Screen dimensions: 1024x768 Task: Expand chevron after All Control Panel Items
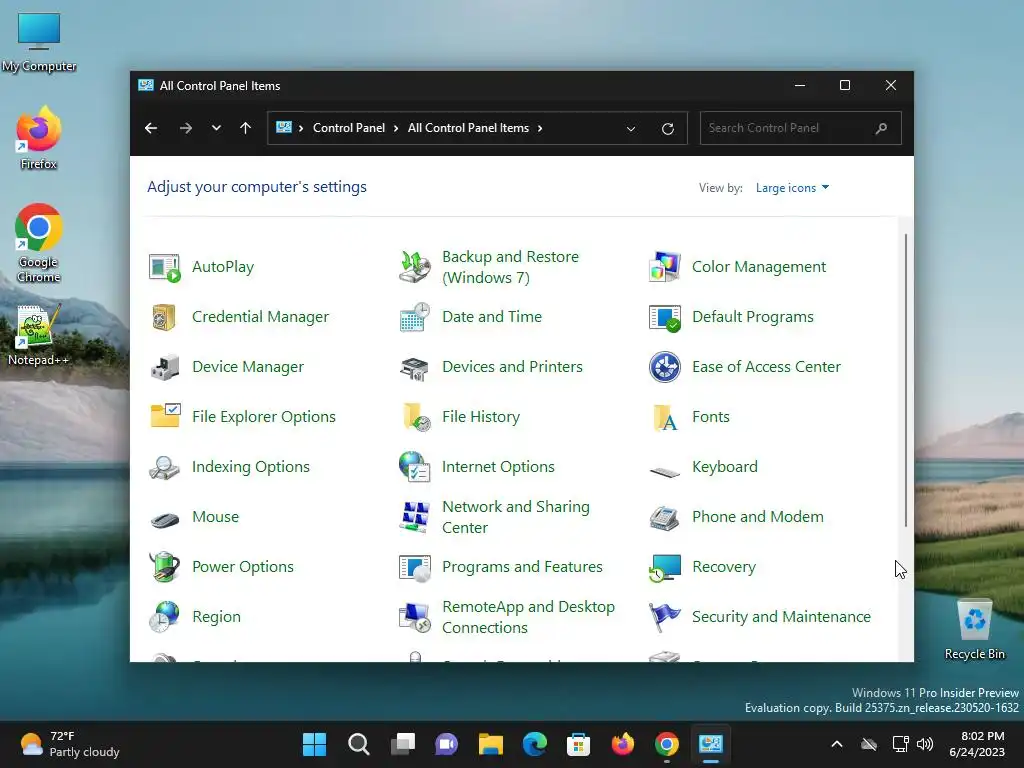540,128
